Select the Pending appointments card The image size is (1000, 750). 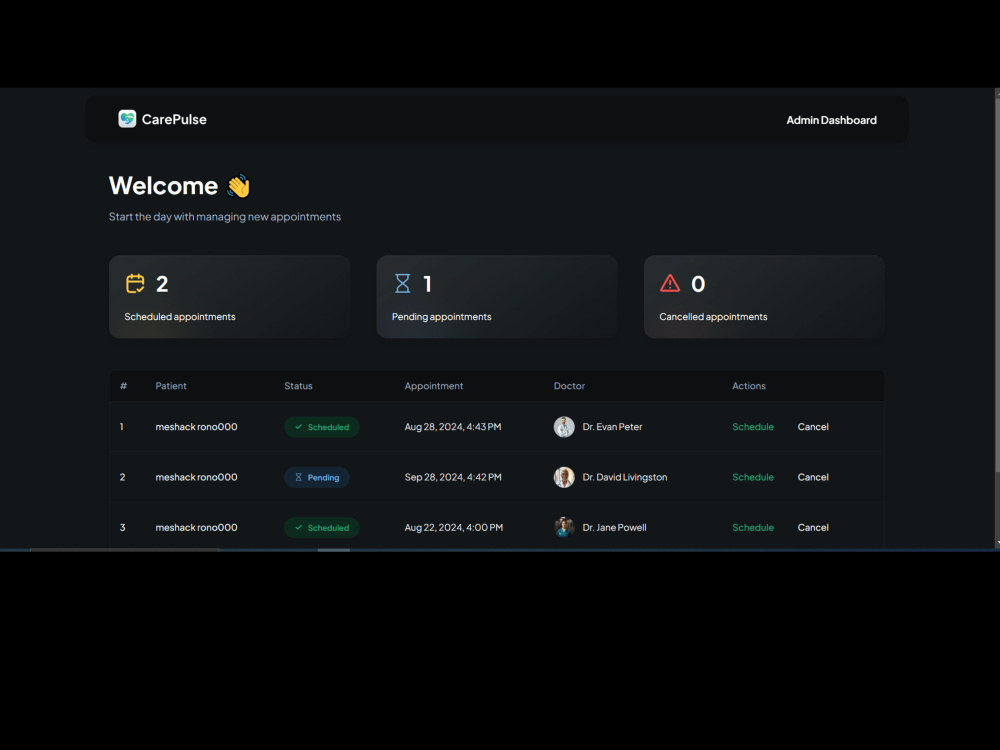tap(497, 297)
